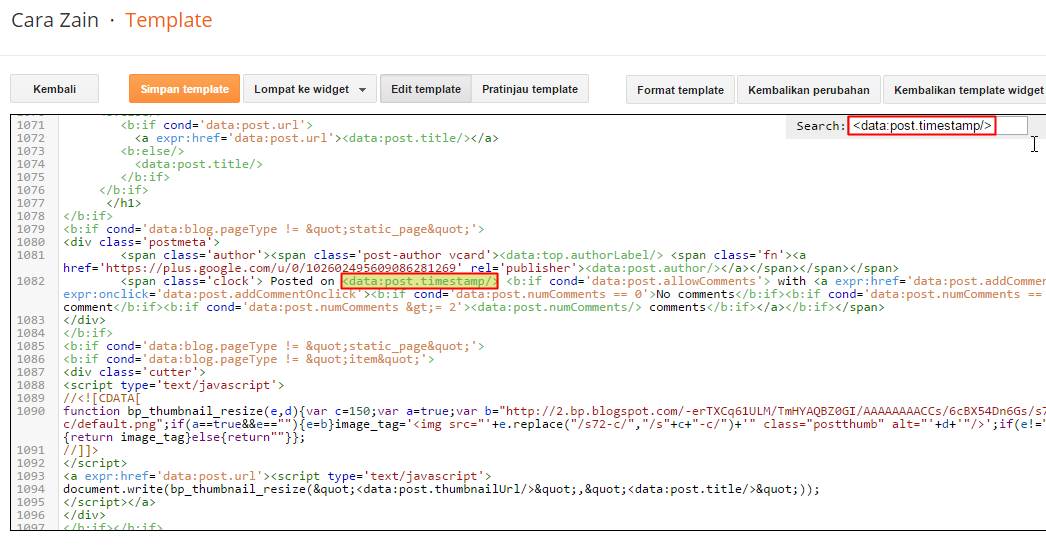Click the //]]> line 1091
Image resolution: width=1046 pixels, height=547 pixels.
tap(81, 450)
